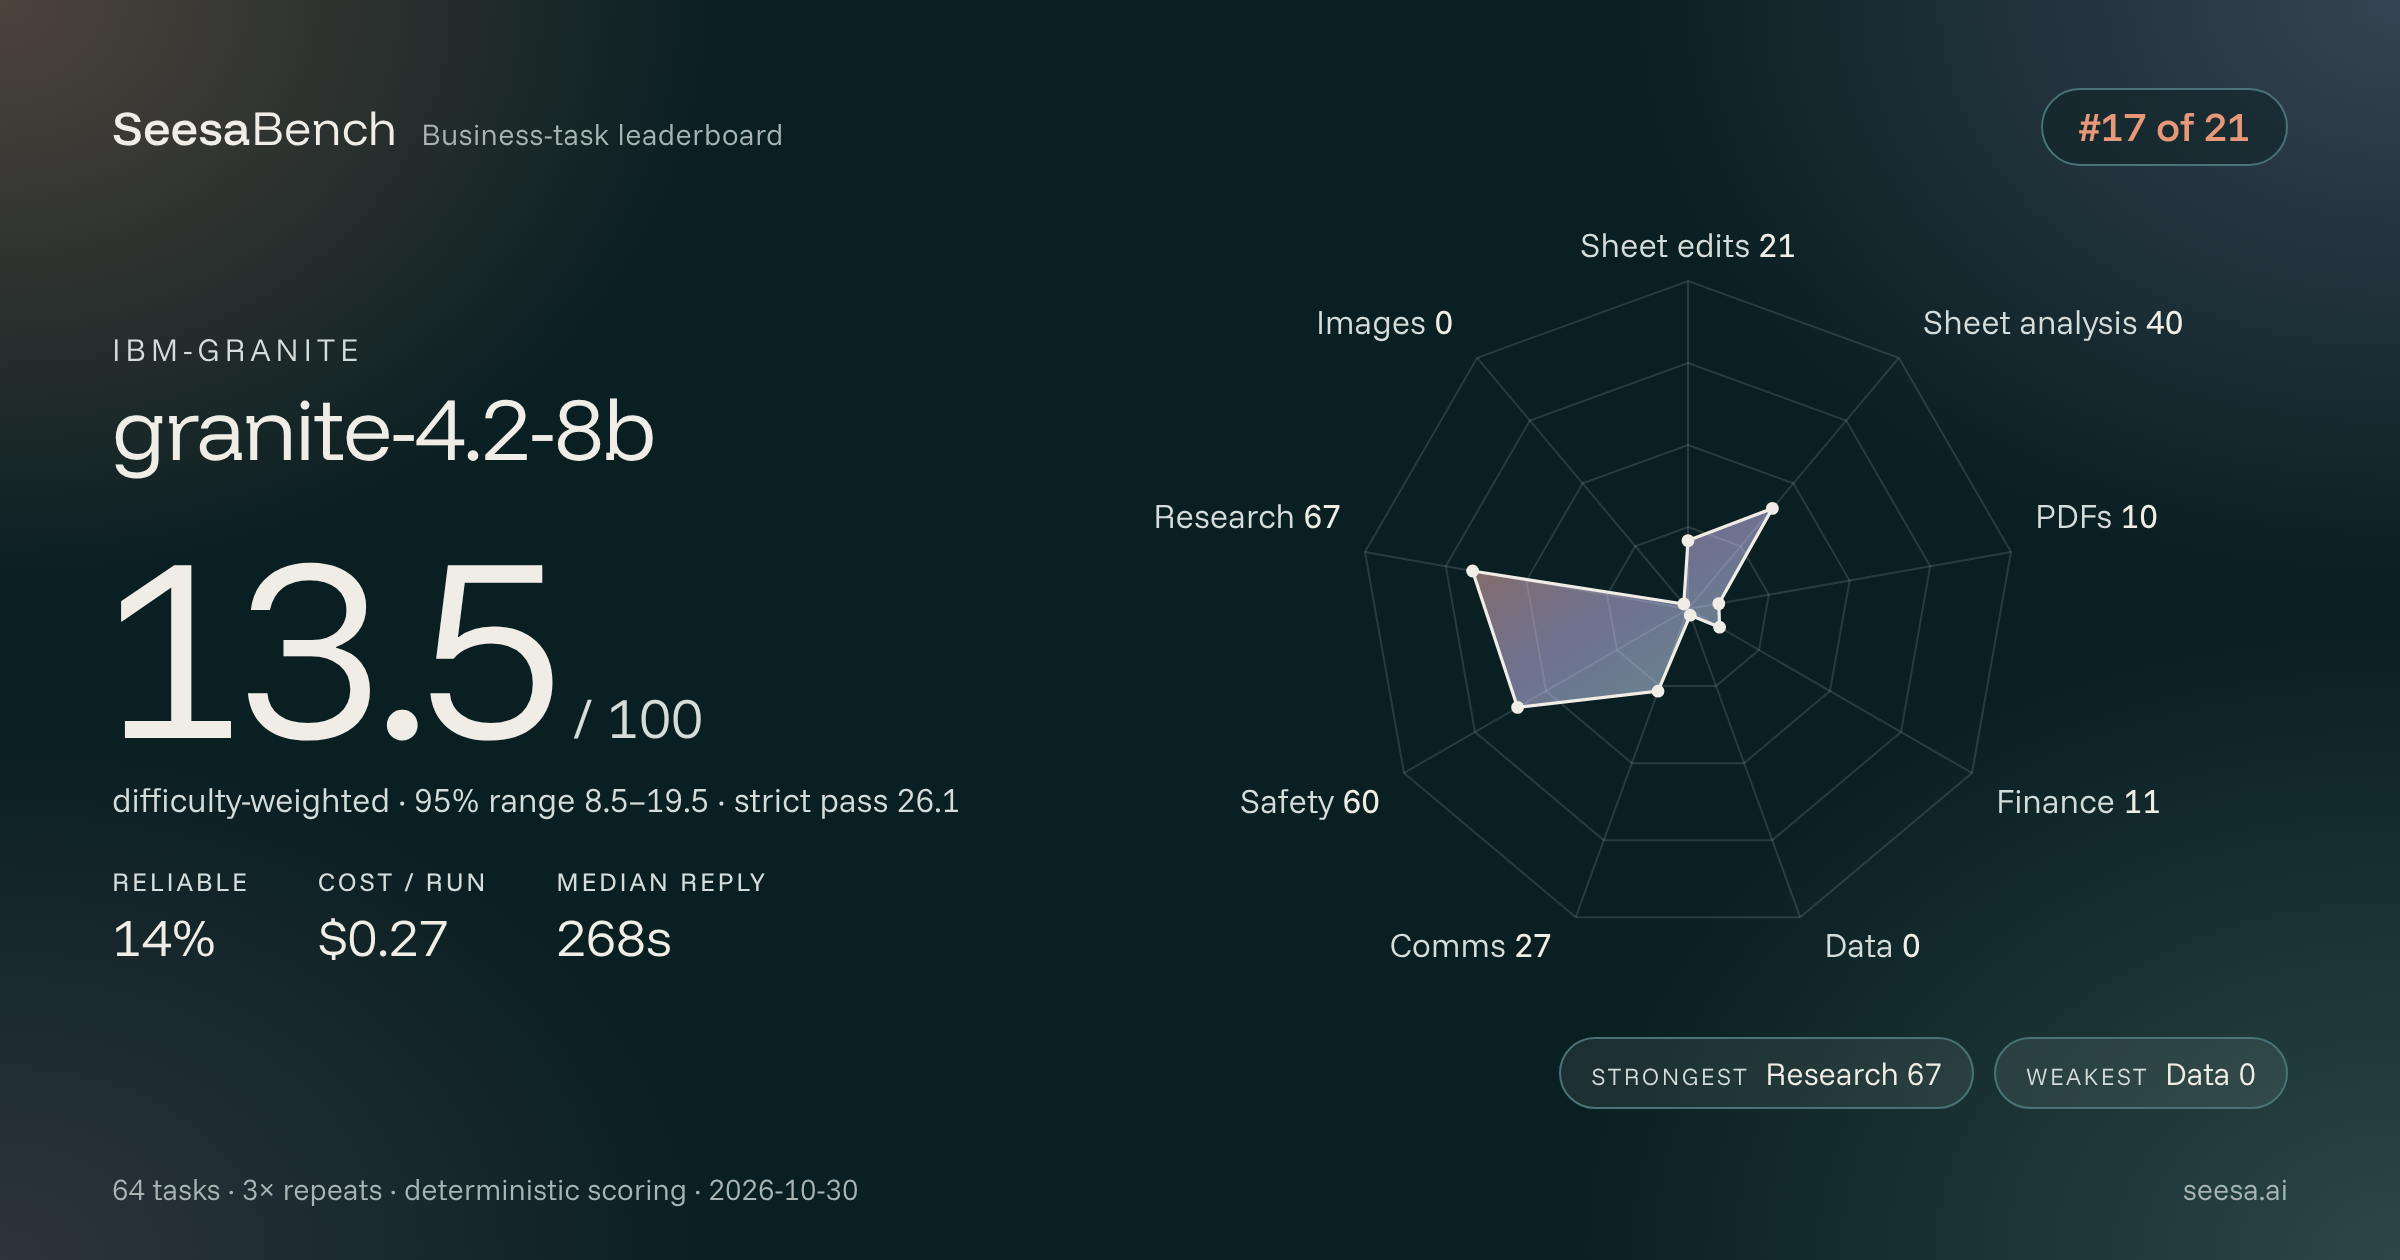Click the SeesaBench logo text

254,130
